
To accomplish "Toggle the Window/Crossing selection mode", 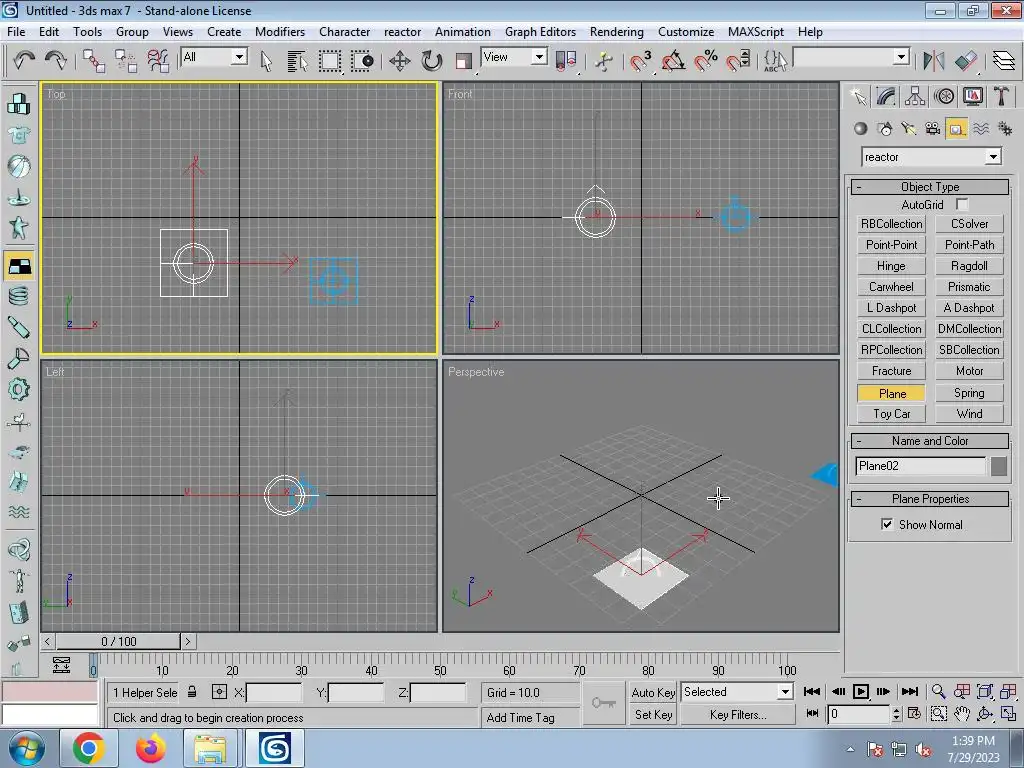I will 362,61.
